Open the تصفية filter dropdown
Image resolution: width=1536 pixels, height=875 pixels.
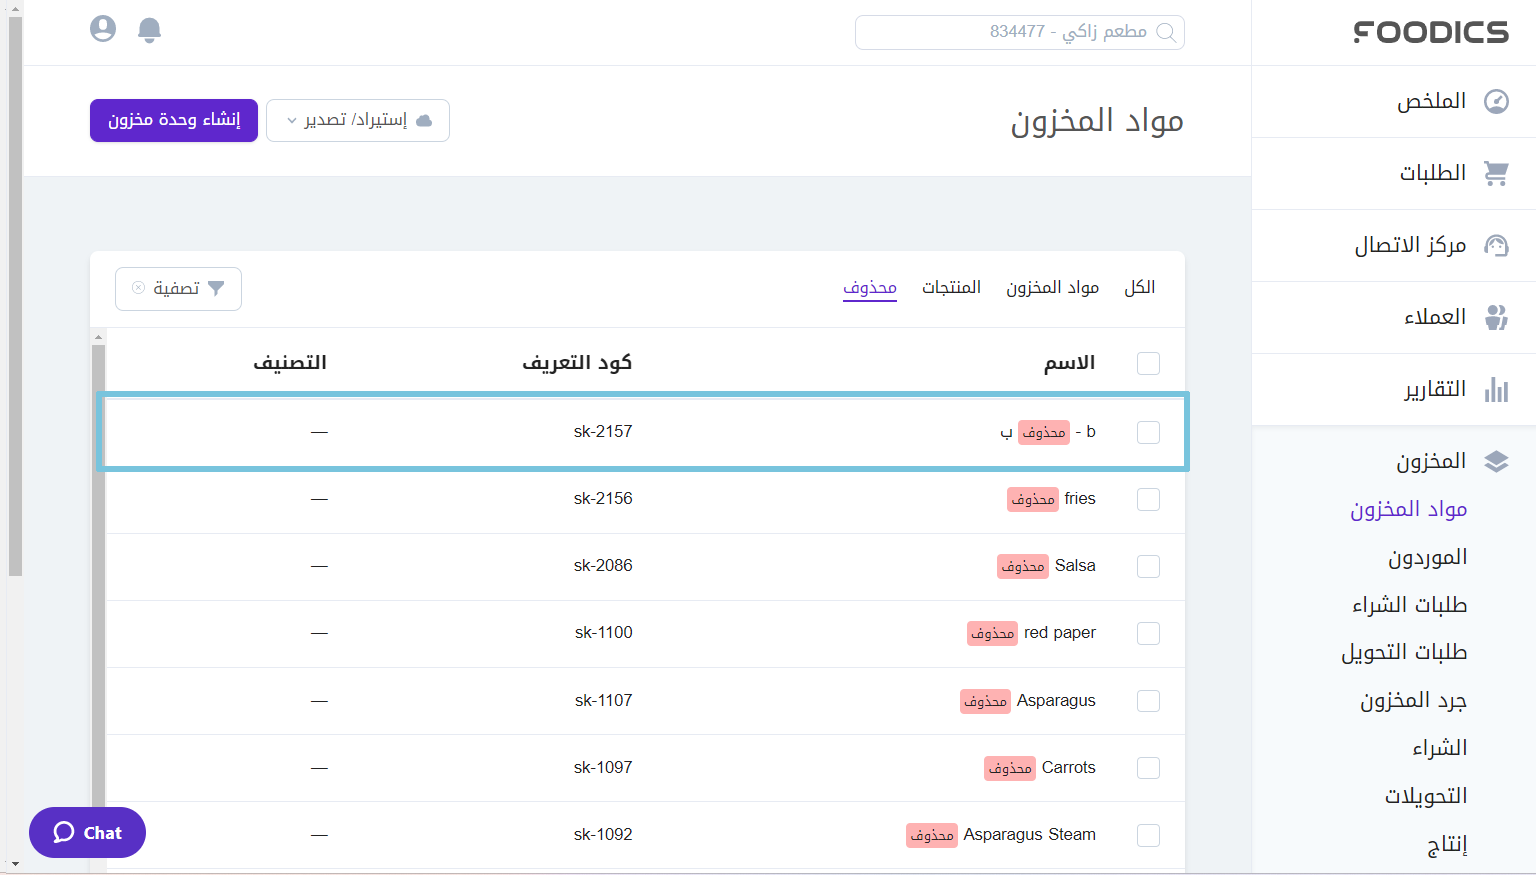pos(178,289)
